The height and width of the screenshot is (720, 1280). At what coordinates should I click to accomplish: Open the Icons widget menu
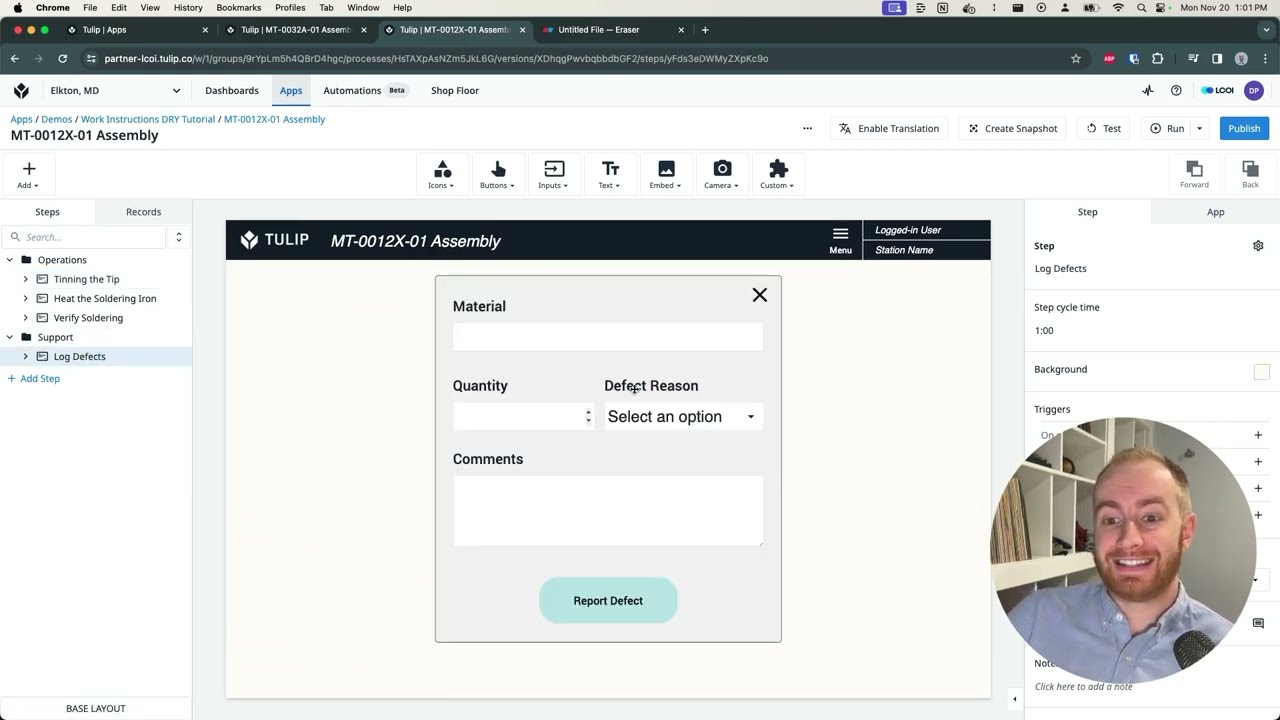pyautogui.click(x=442, y=173)
